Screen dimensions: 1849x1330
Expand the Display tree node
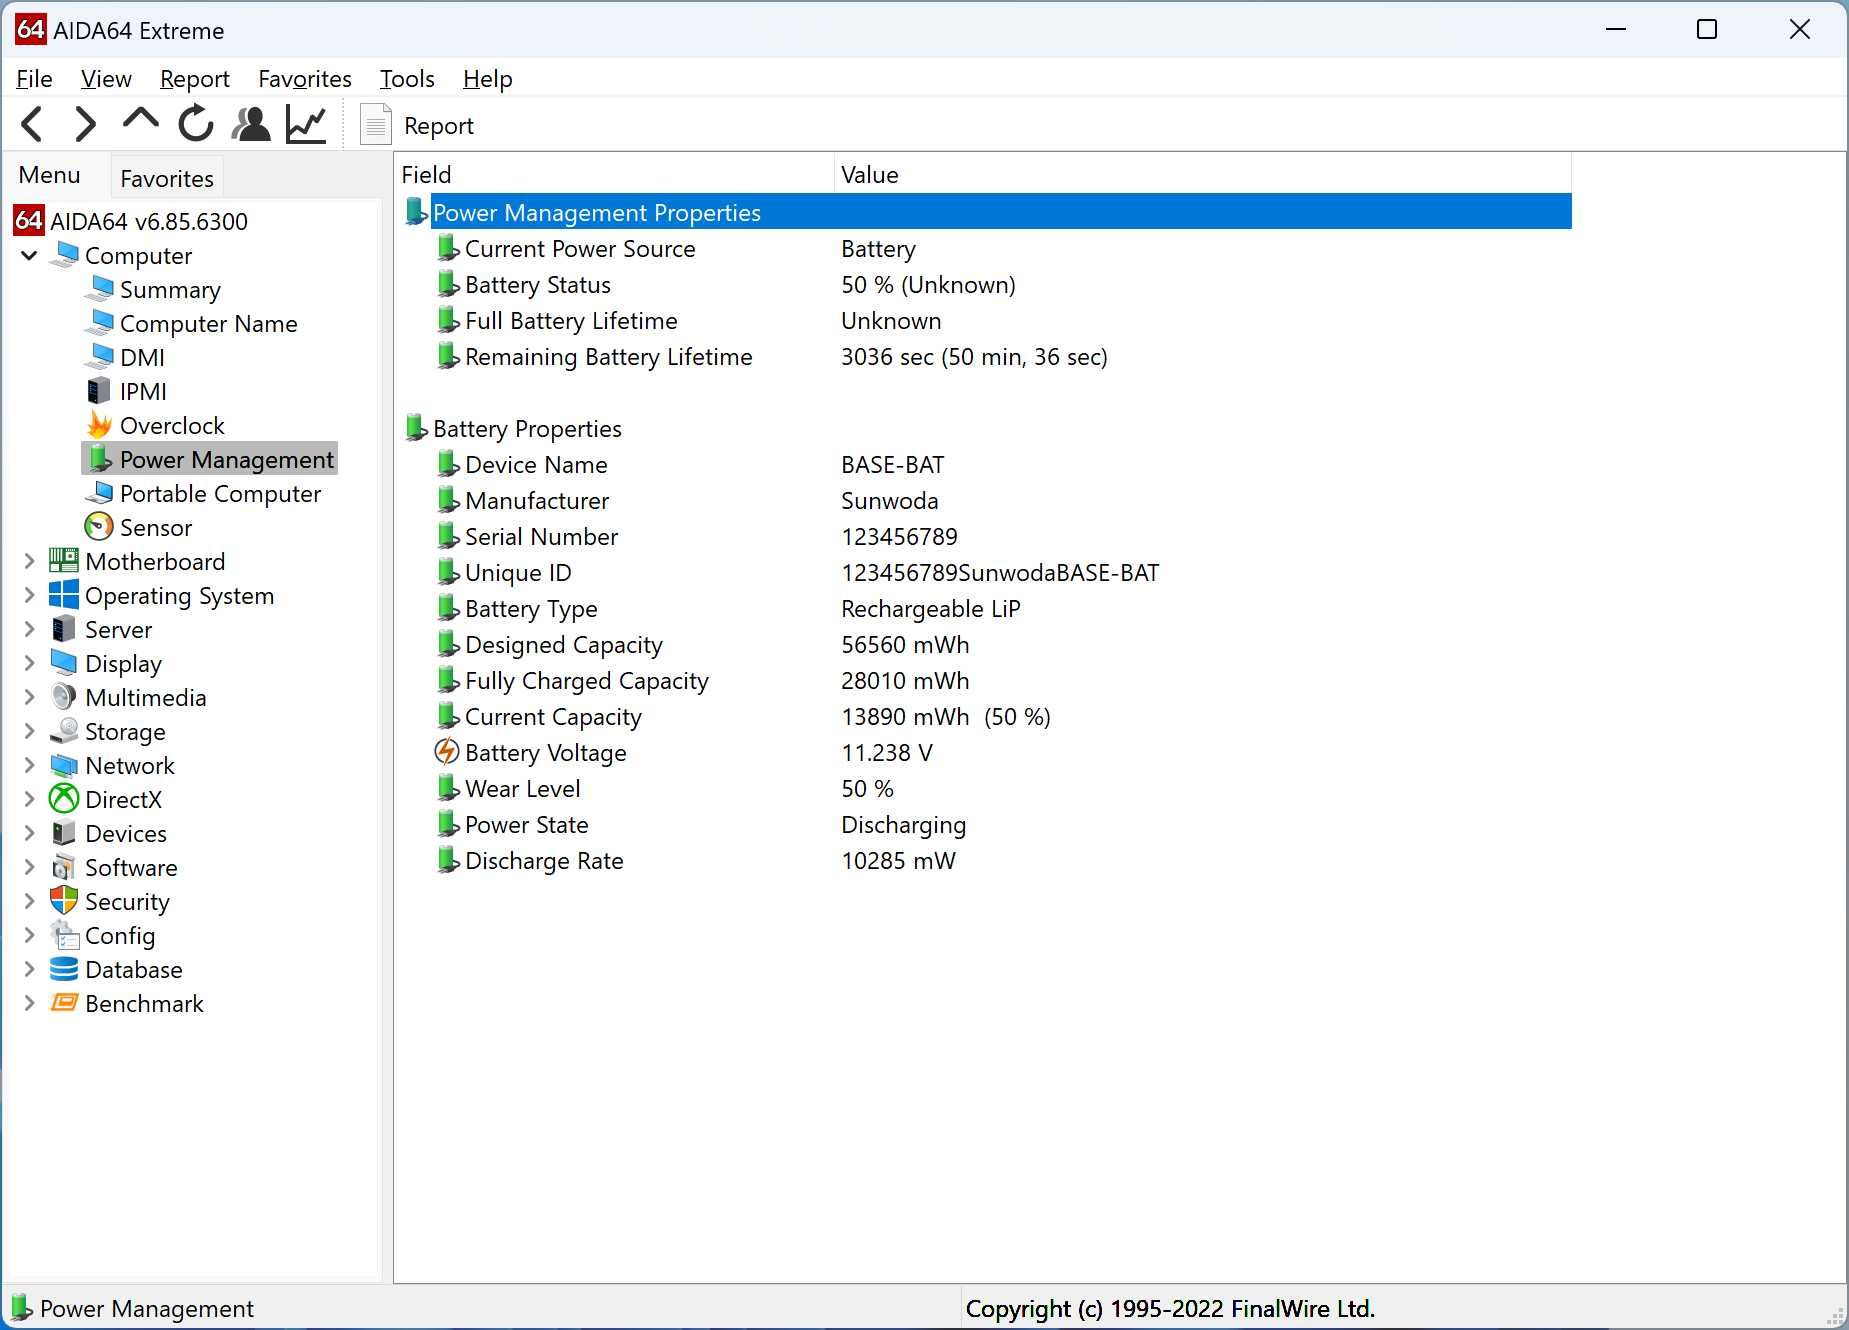tap(29, 663)
